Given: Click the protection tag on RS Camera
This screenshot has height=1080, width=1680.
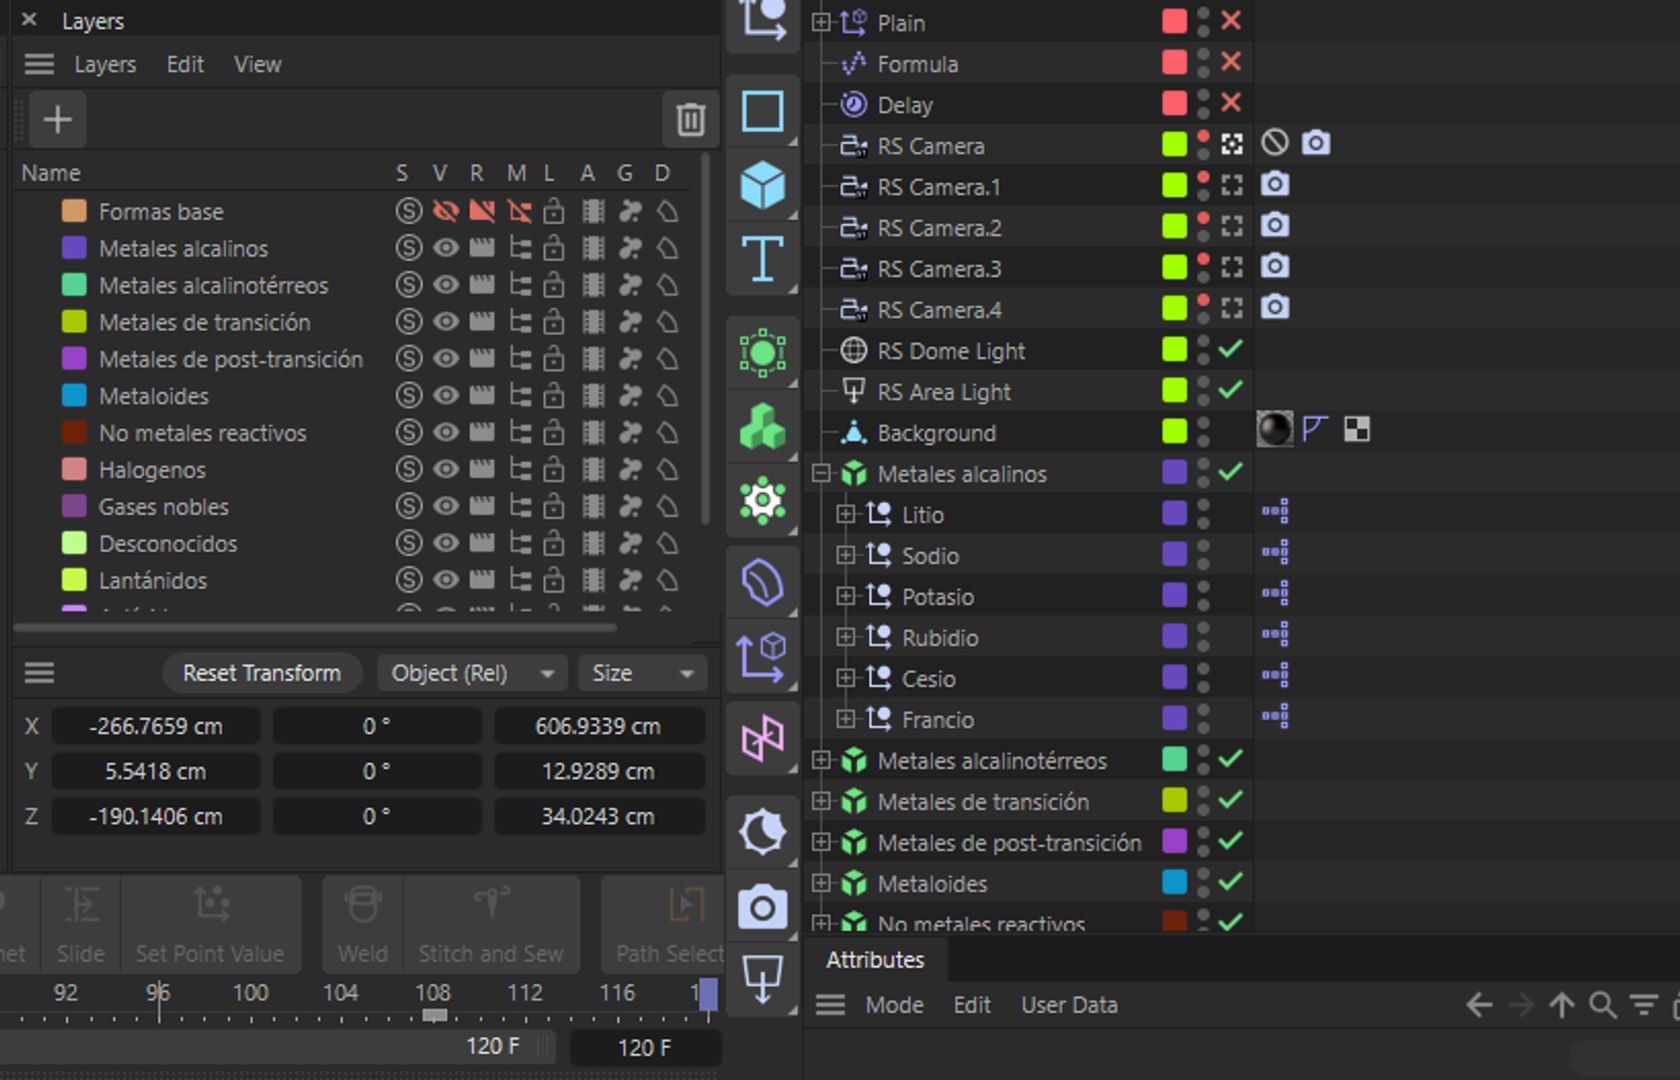Looking at the screenshot, I should click(1274, 143).
